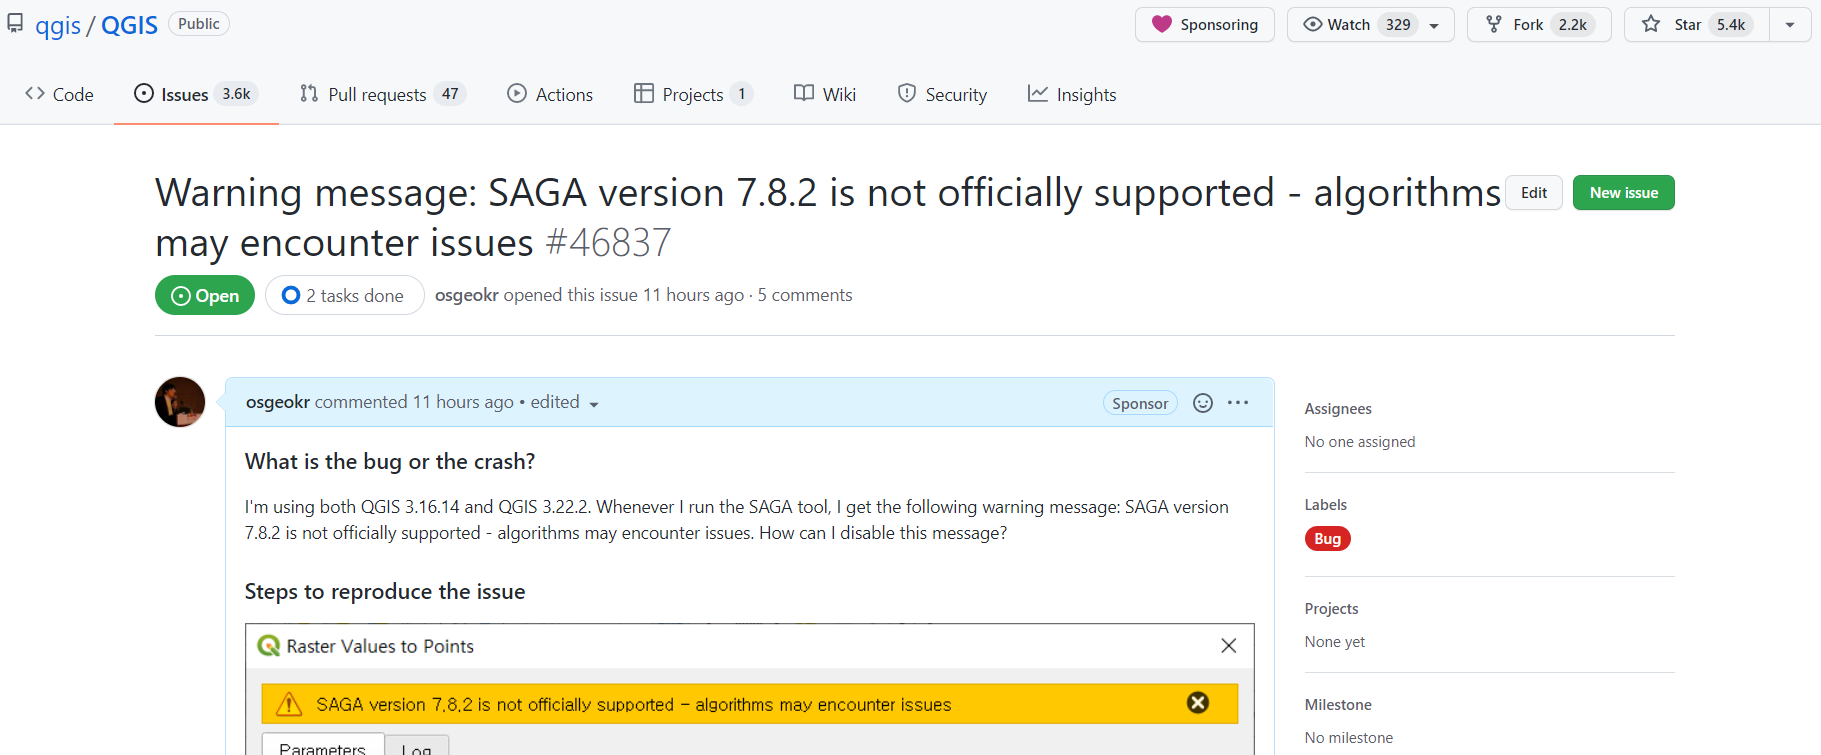The width and height of the screenshot is (1821, 755).
Task: Star the QGIS repository
Action: pos(1696,25)
